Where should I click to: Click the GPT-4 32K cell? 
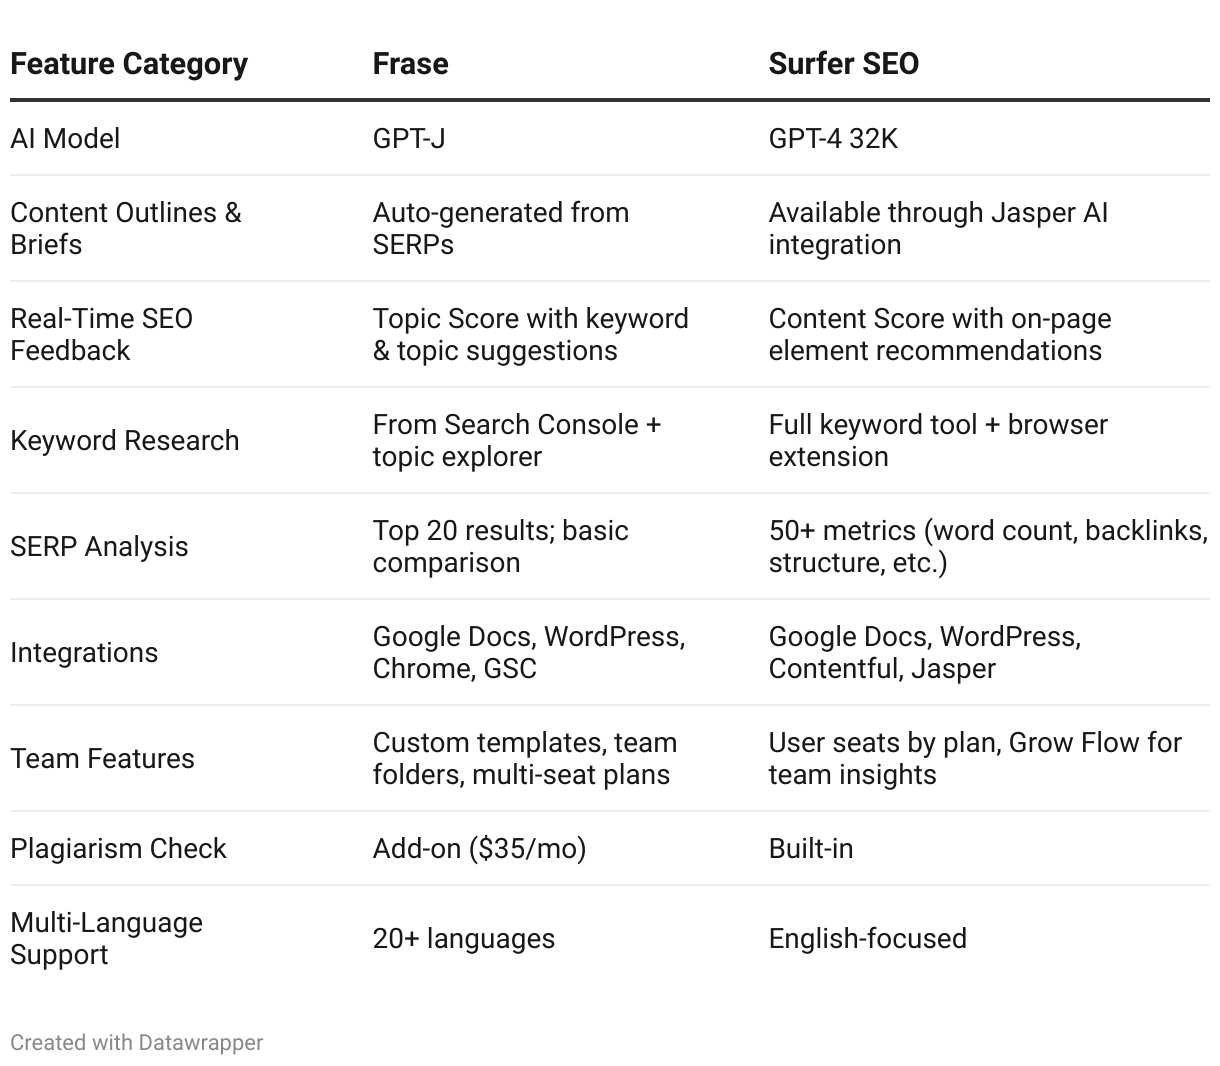(833, 138)
